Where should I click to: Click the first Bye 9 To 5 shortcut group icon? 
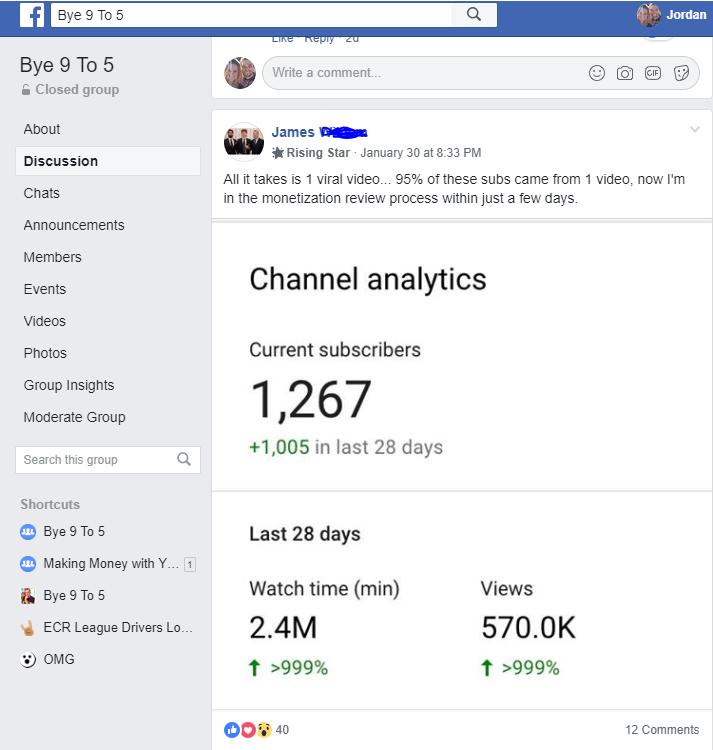28,531
